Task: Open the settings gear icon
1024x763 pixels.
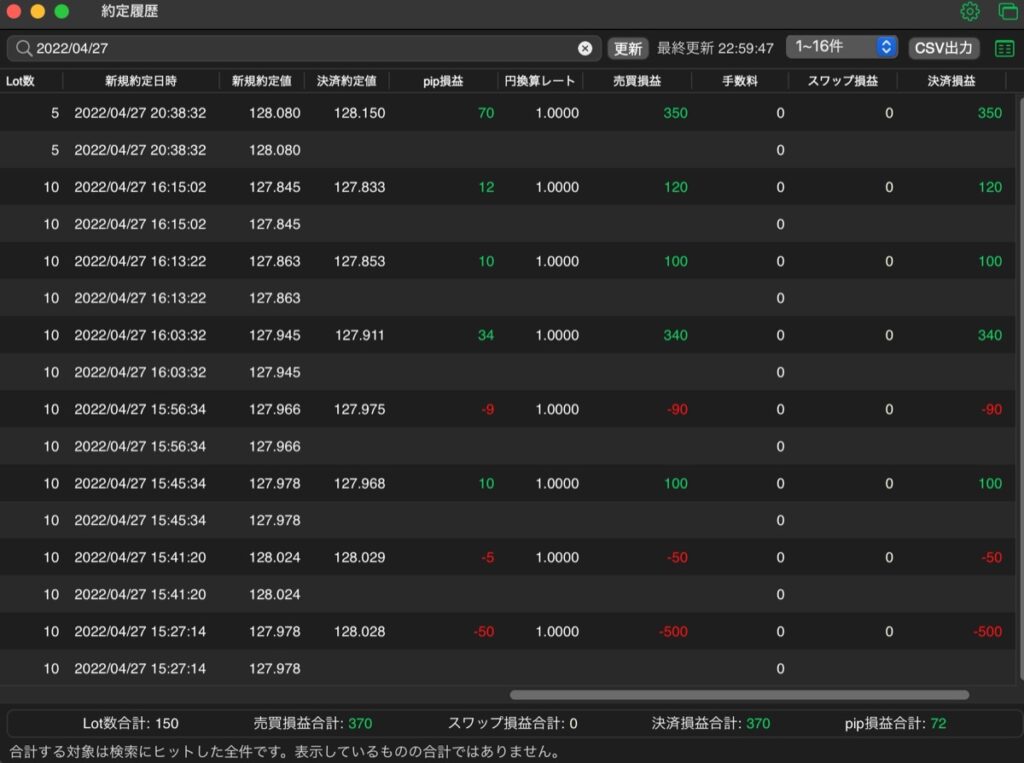Action: pos(969,11)
